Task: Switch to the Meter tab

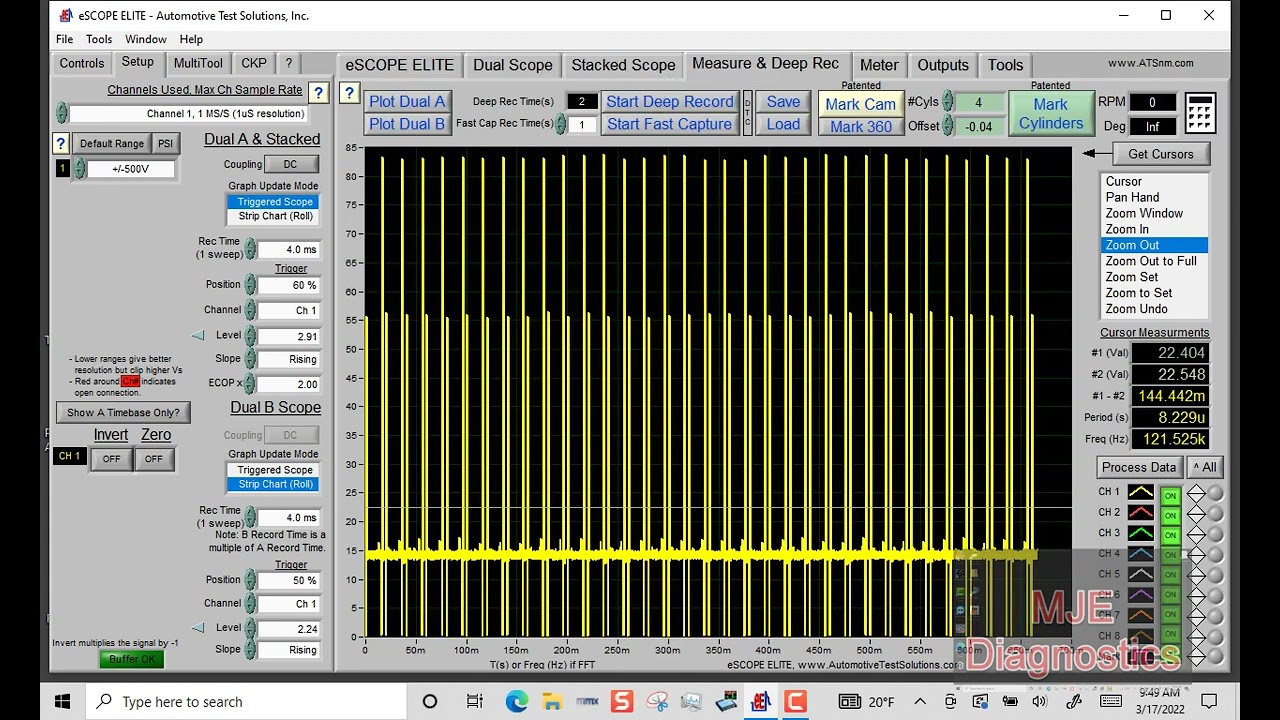Action: tap(879, 65)
